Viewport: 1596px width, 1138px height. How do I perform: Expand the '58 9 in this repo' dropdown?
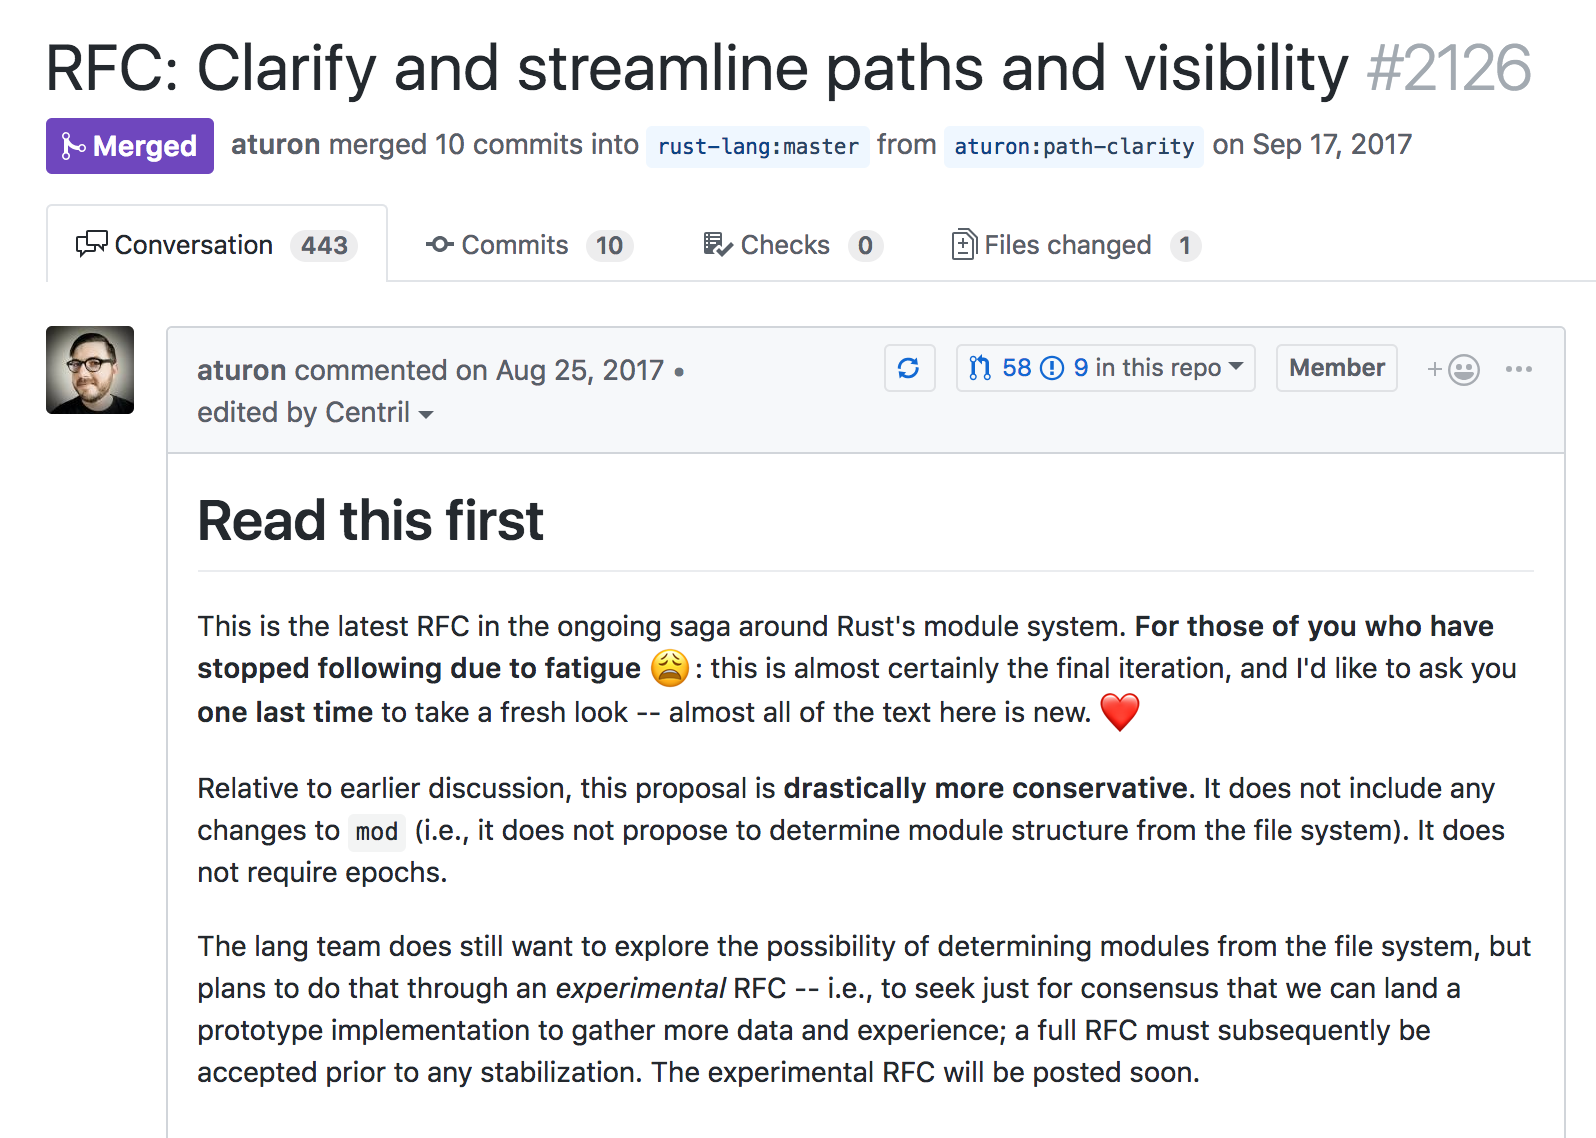tap(1236, 367)
